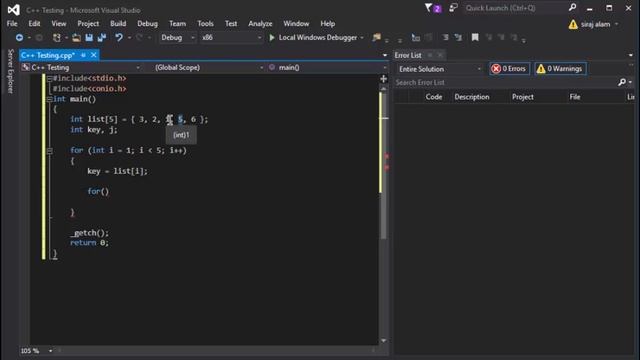Click the C++ Testing project icon
640x360 pixels.
point(26,67)
